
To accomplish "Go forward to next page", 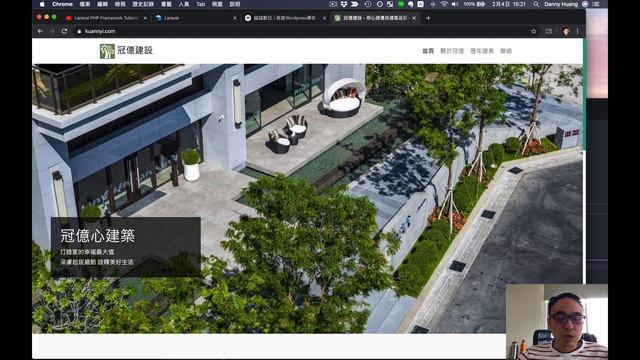I will [52, 31].
